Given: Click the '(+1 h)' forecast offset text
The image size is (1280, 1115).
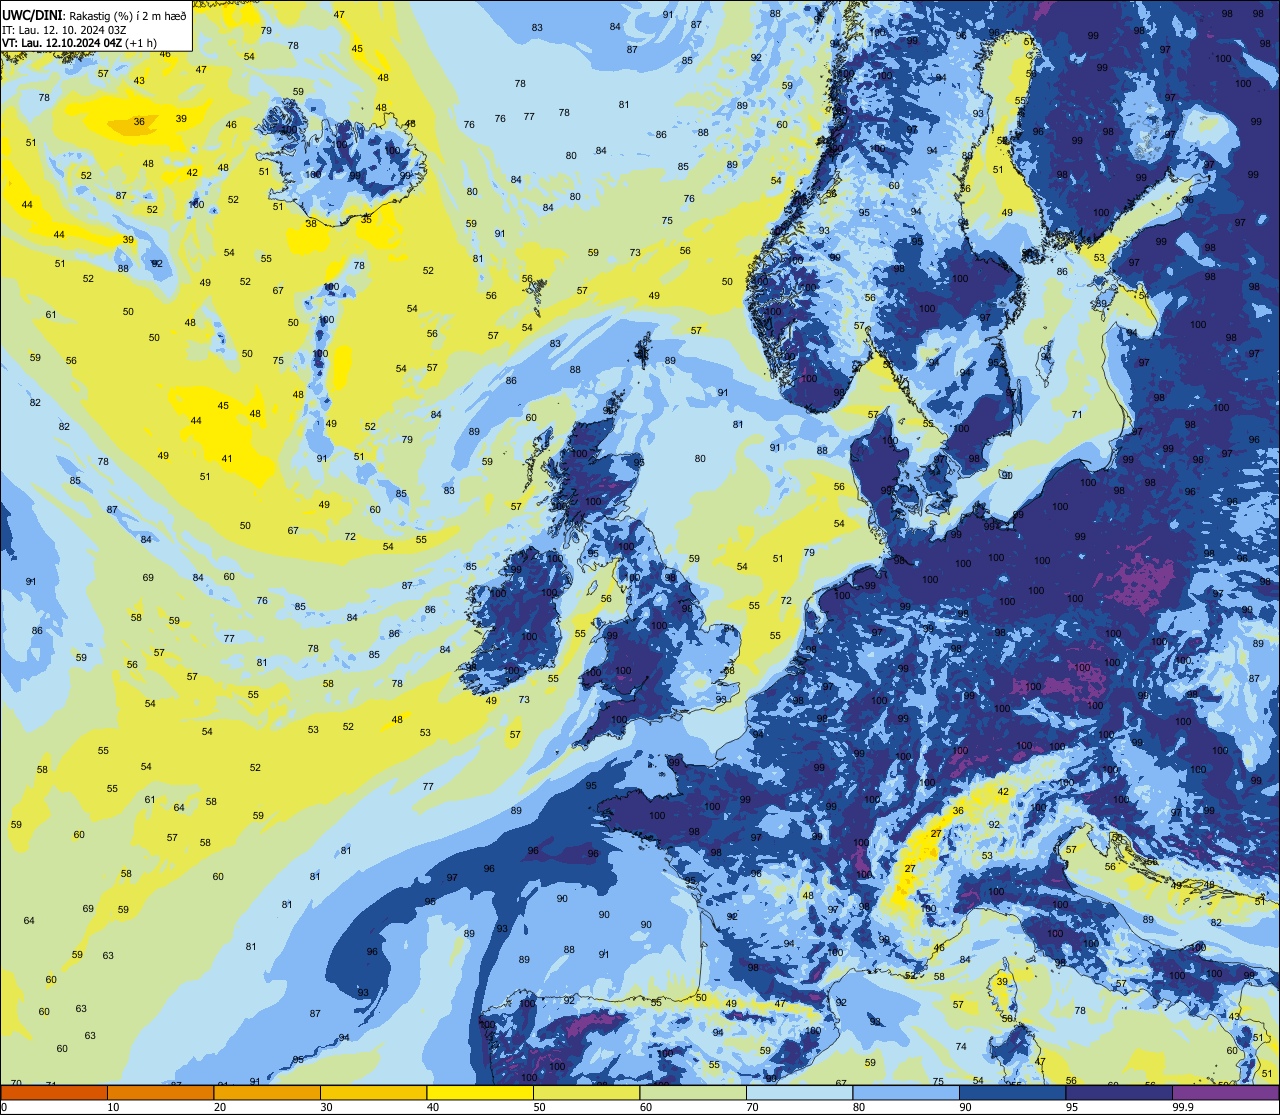Looking at the screenshot, I should pyautogui.click(x=141, y=42).
